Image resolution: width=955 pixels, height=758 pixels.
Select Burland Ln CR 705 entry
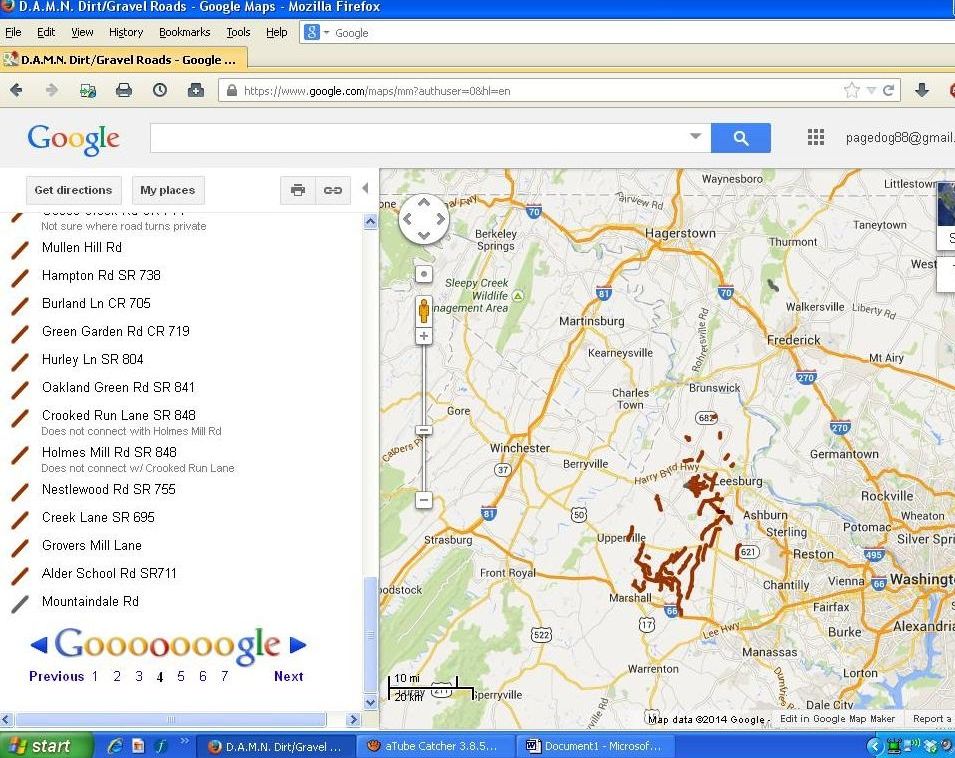point(96,304)
